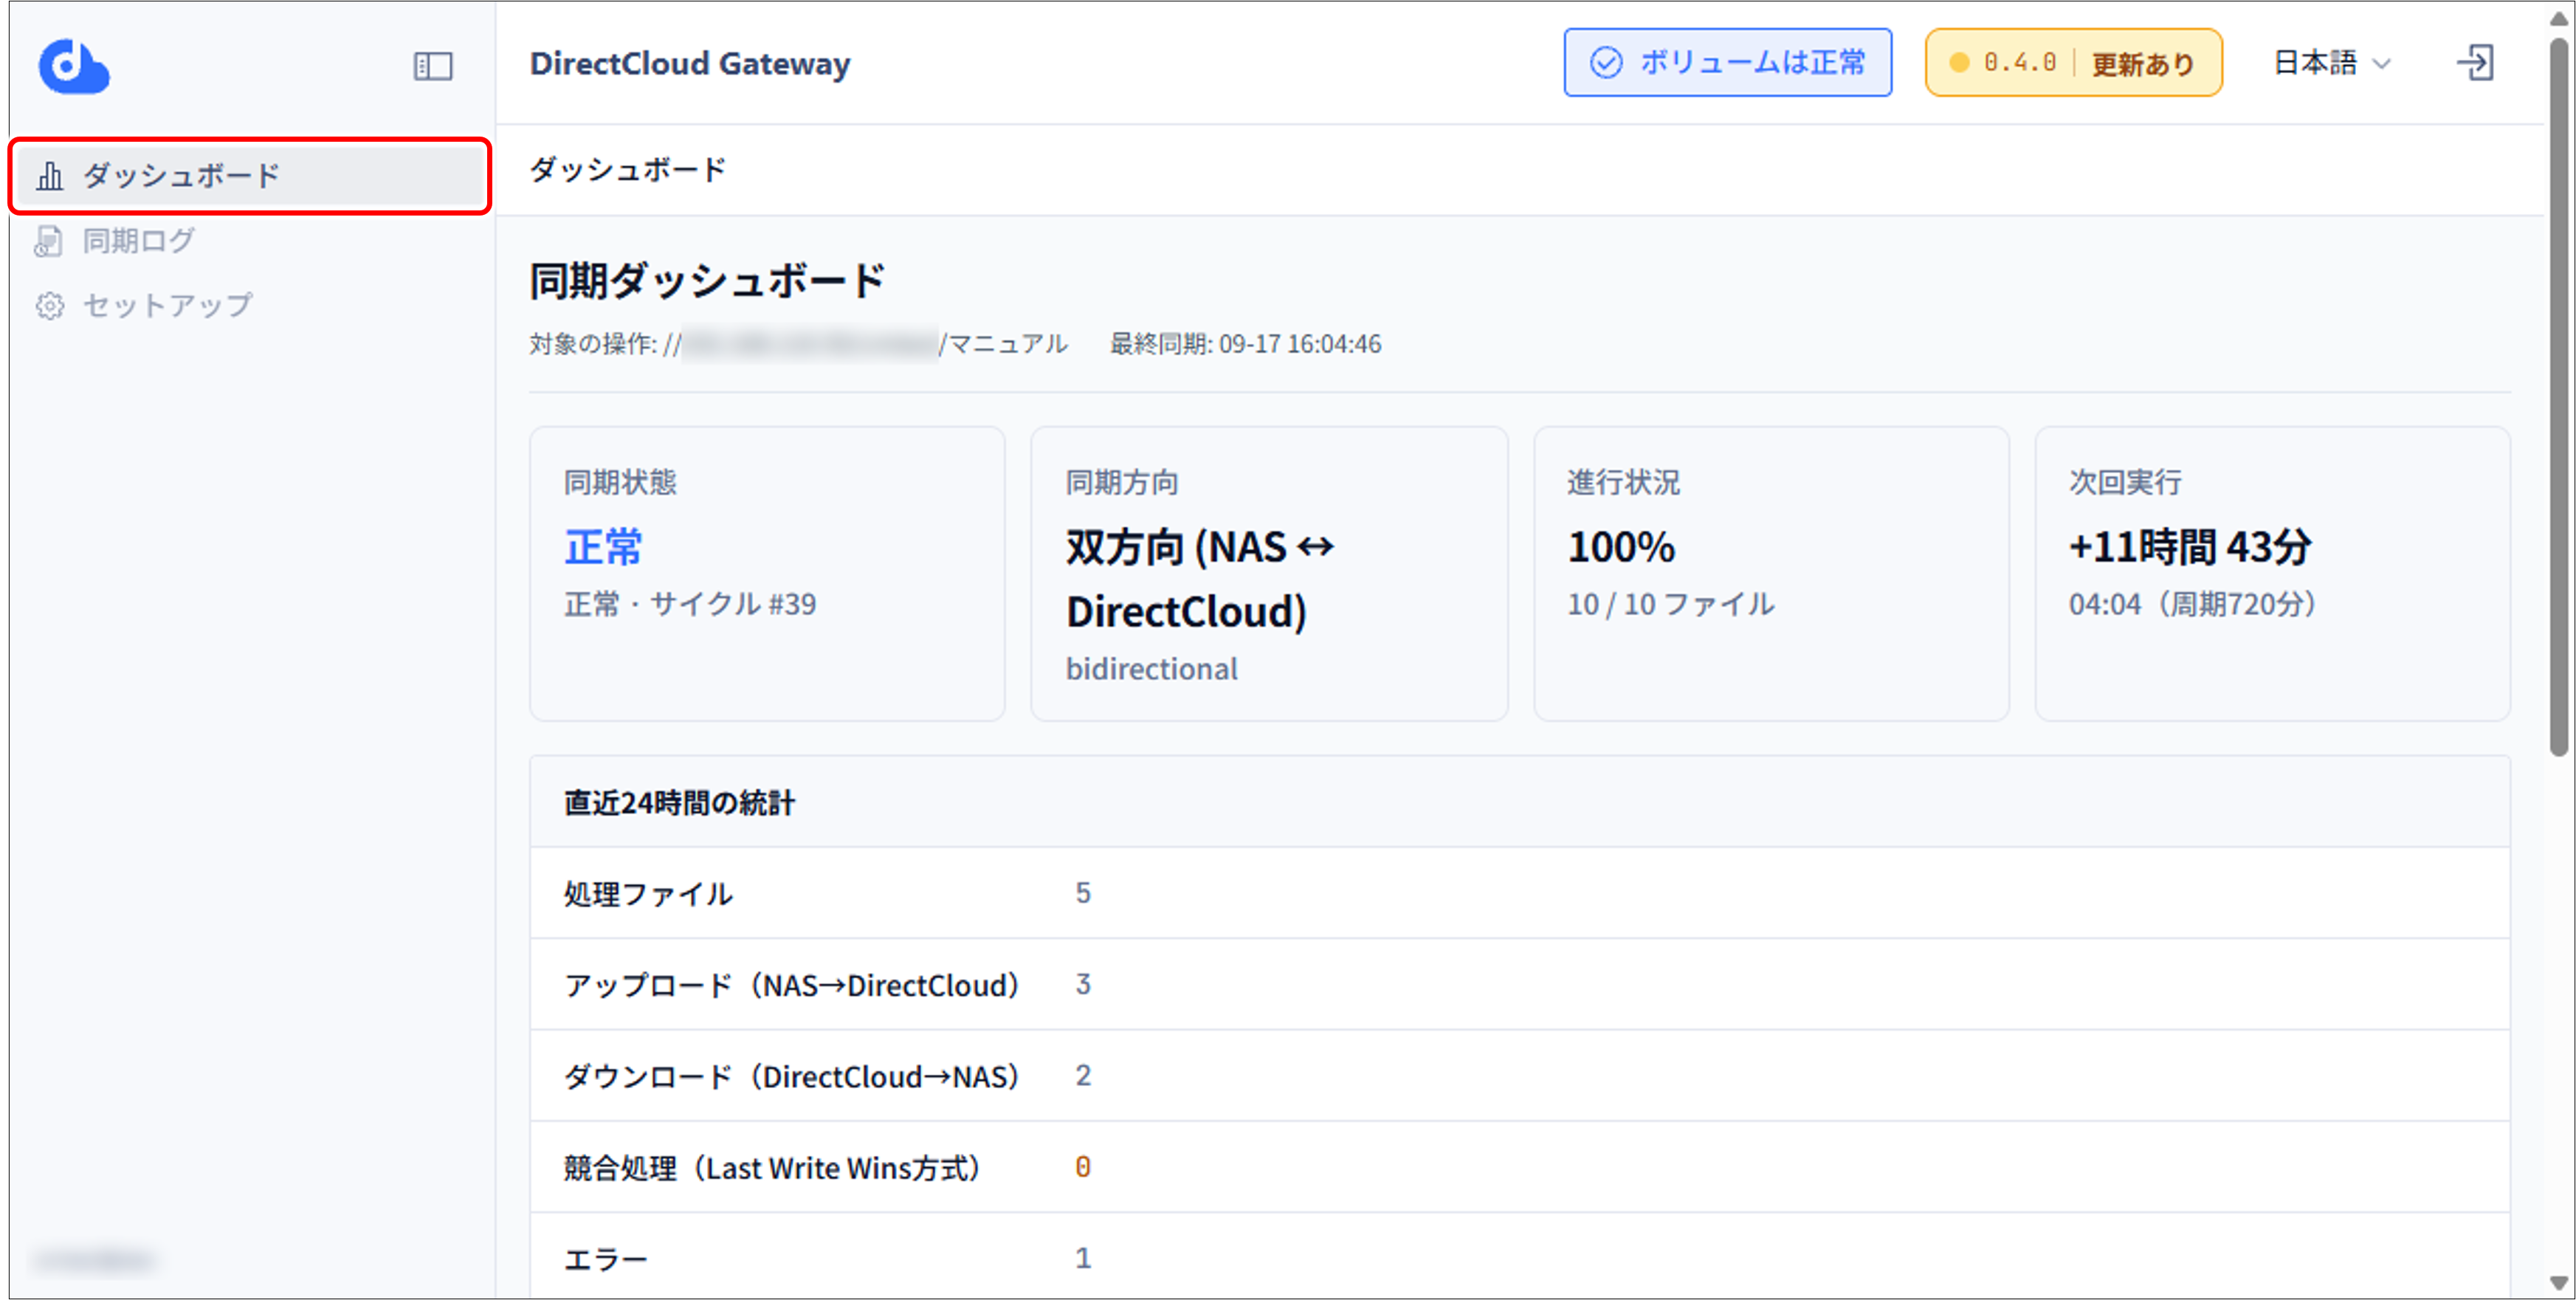Click the 同期状態 card label
This screenshot has width=2576, height=1300.
tap(620, 483)
